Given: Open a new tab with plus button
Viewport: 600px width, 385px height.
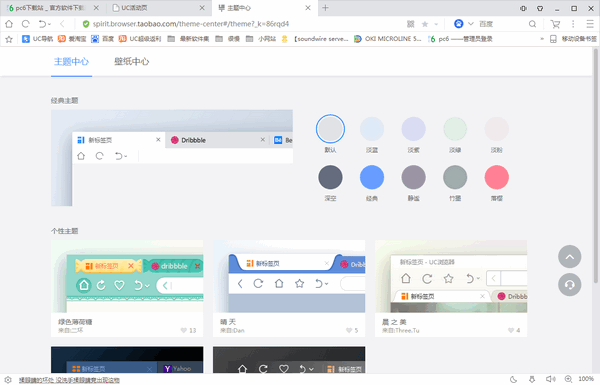Looking at the screenshot, I should (325, 8).
